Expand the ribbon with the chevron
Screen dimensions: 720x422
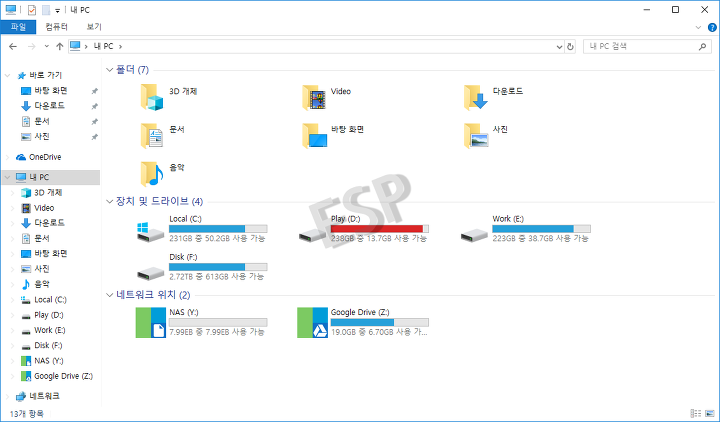pyautogui.click(x=698, y=28)
